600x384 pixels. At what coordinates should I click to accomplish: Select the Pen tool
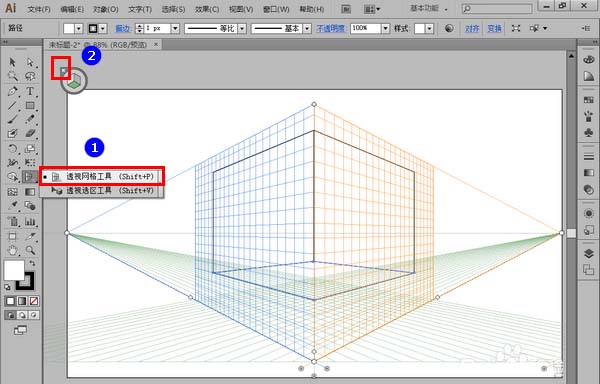pos(12,91)
